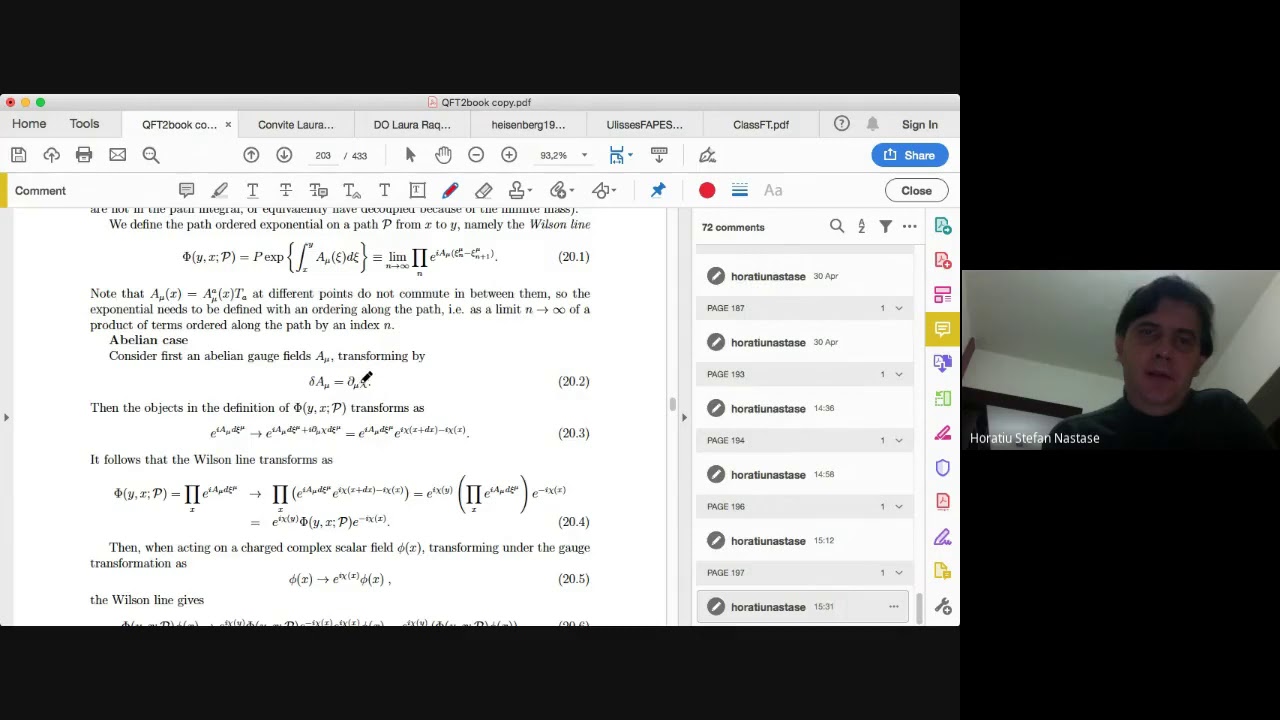Toggle keep tool selected pin
1280x720 pixels.
658,190
